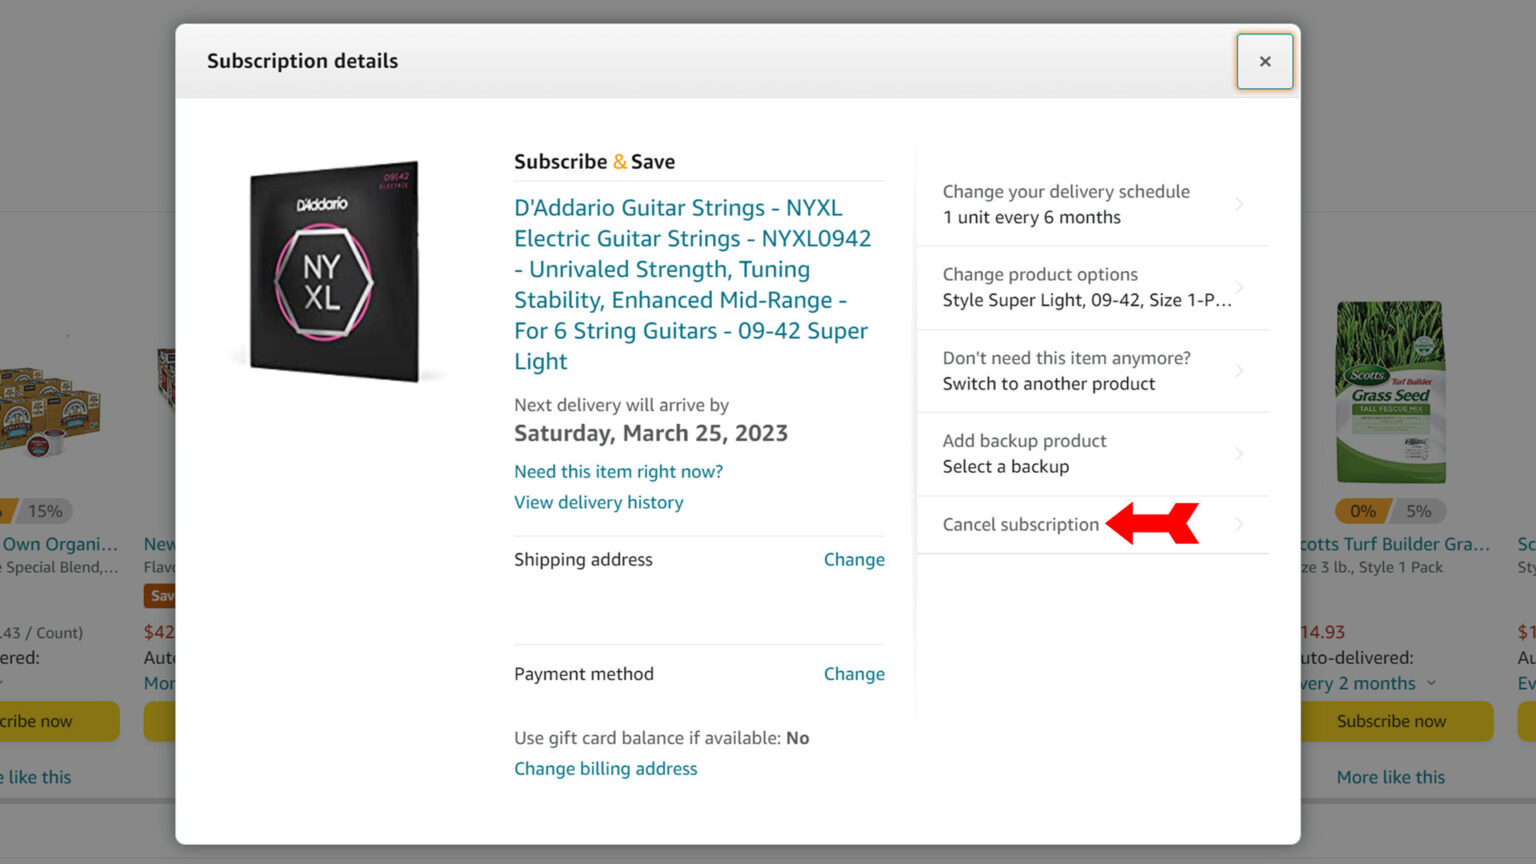Open View delivery history
1536x864 pixels.
click(x=598, y=502)
